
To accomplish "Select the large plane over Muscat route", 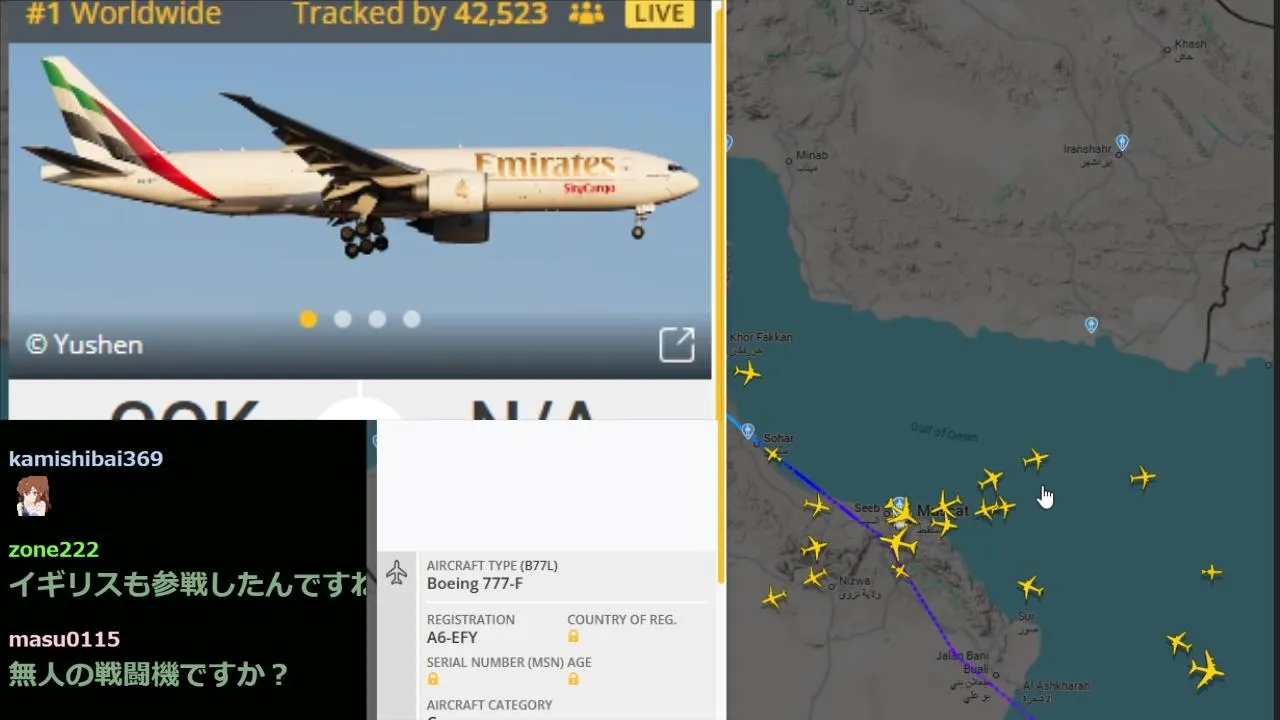I will tap(898, 543).
